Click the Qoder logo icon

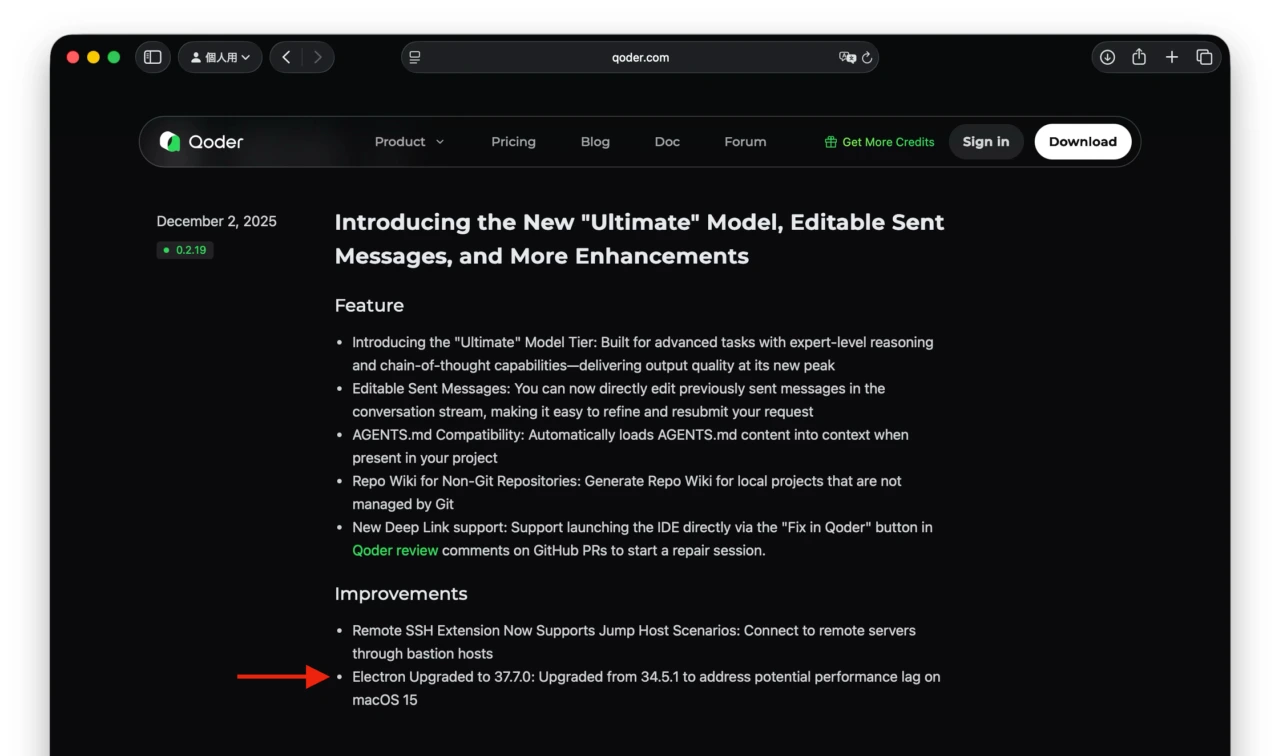point(170,142)
